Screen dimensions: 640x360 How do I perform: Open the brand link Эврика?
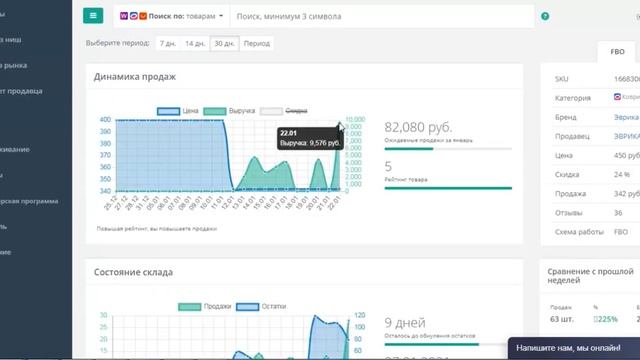[626, 117]
